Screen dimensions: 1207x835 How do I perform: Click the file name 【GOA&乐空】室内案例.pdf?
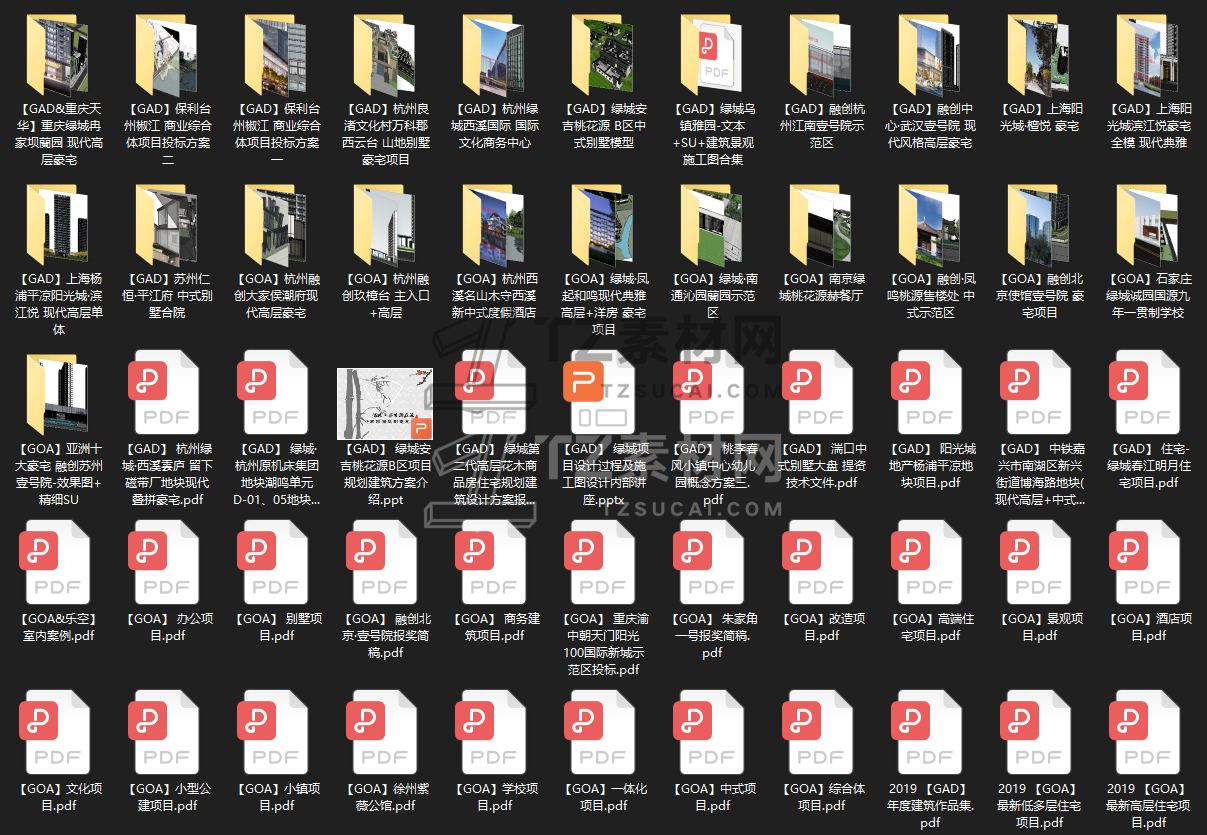pos(59,627)
